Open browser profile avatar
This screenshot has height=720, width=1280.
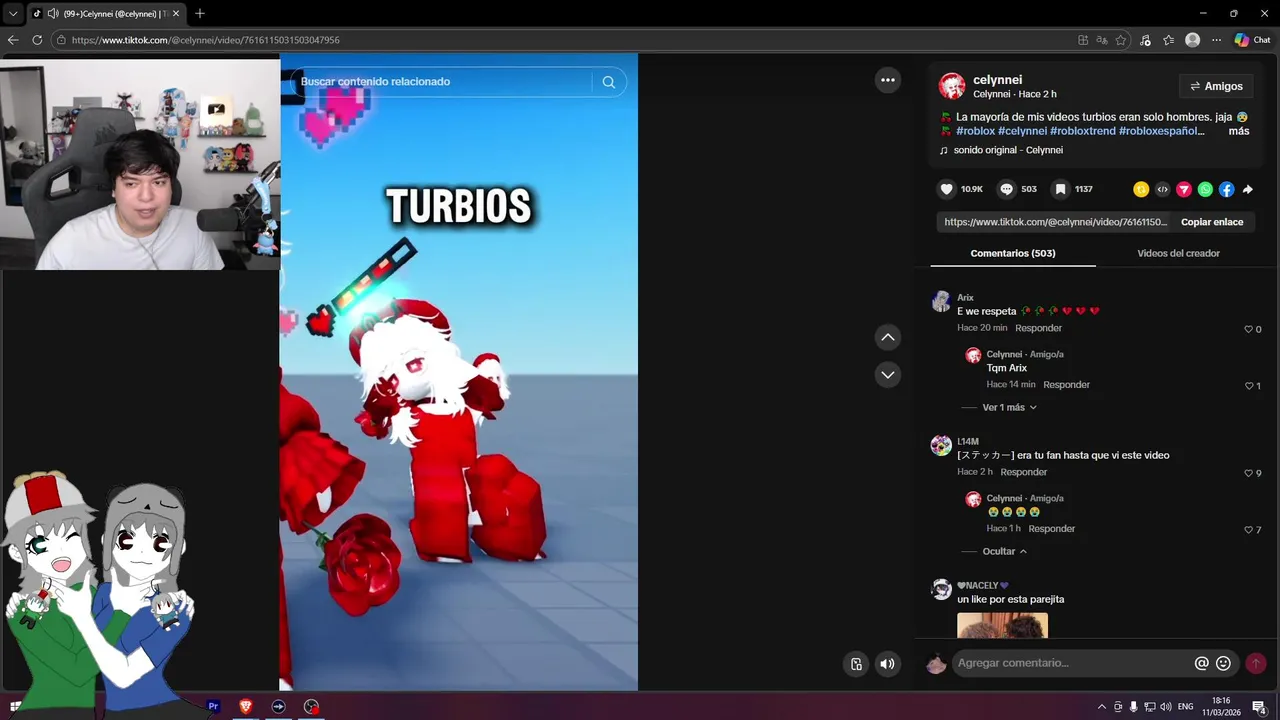[x=1192, y=40]
